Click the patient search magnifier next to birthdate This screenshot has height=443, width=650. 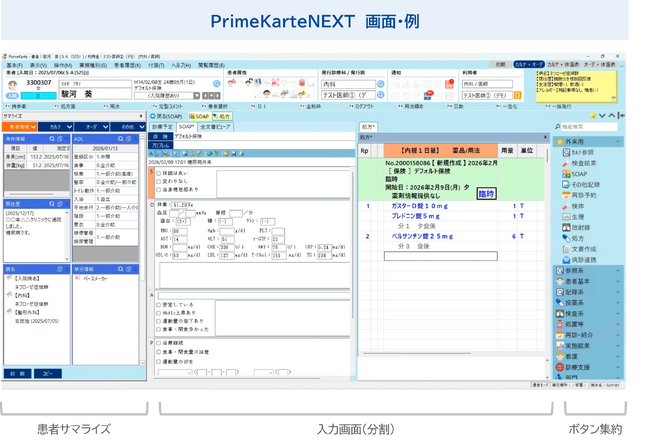216,83
